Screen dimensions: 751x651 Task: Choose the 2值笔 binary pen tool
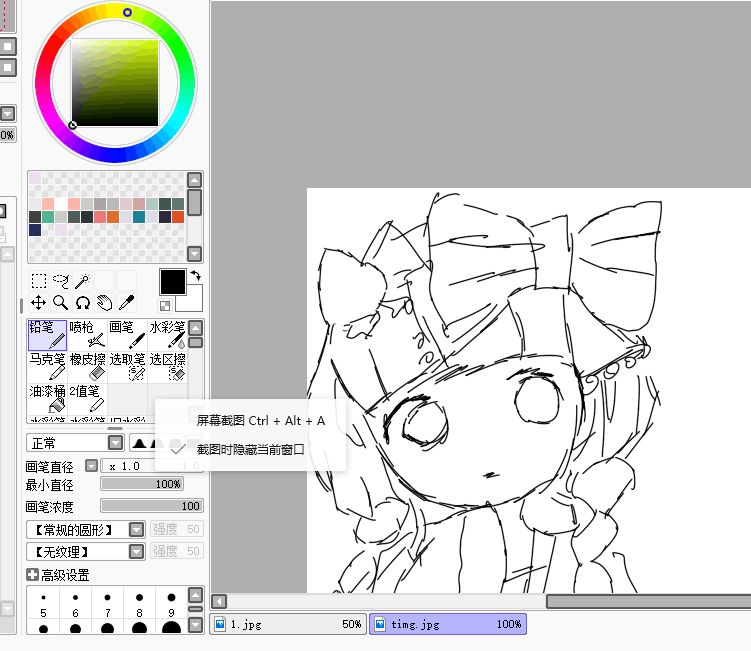87,399
